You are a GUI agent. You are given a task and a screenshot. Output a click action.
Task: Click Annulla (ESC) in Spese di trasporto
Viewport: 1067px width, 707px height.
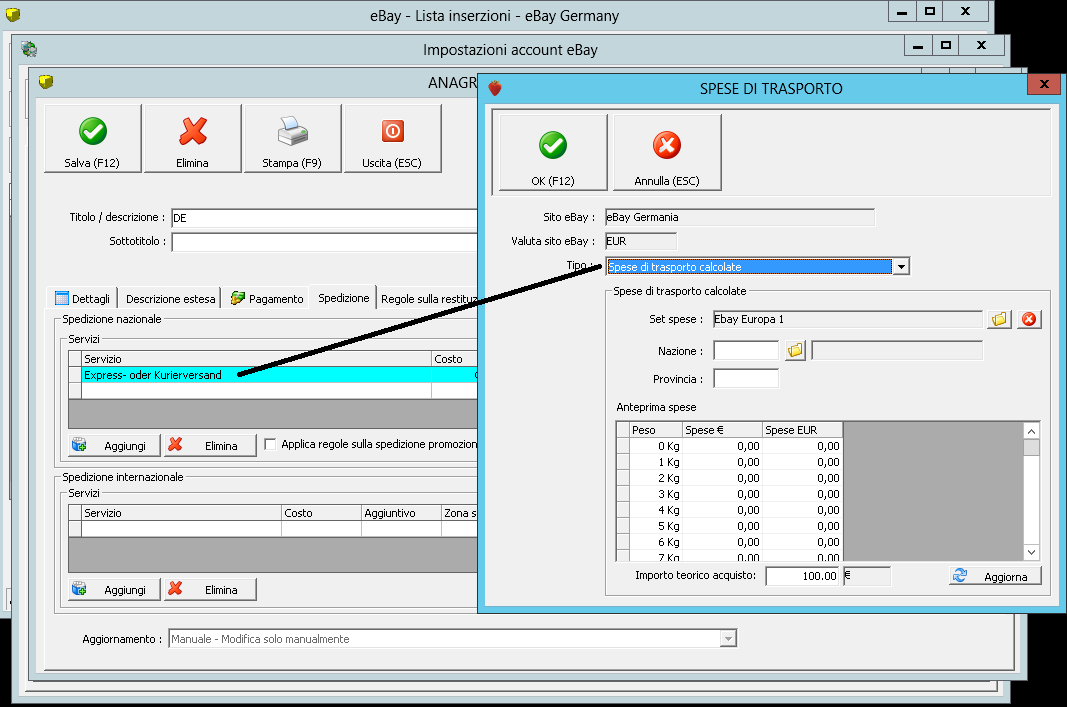667,152
